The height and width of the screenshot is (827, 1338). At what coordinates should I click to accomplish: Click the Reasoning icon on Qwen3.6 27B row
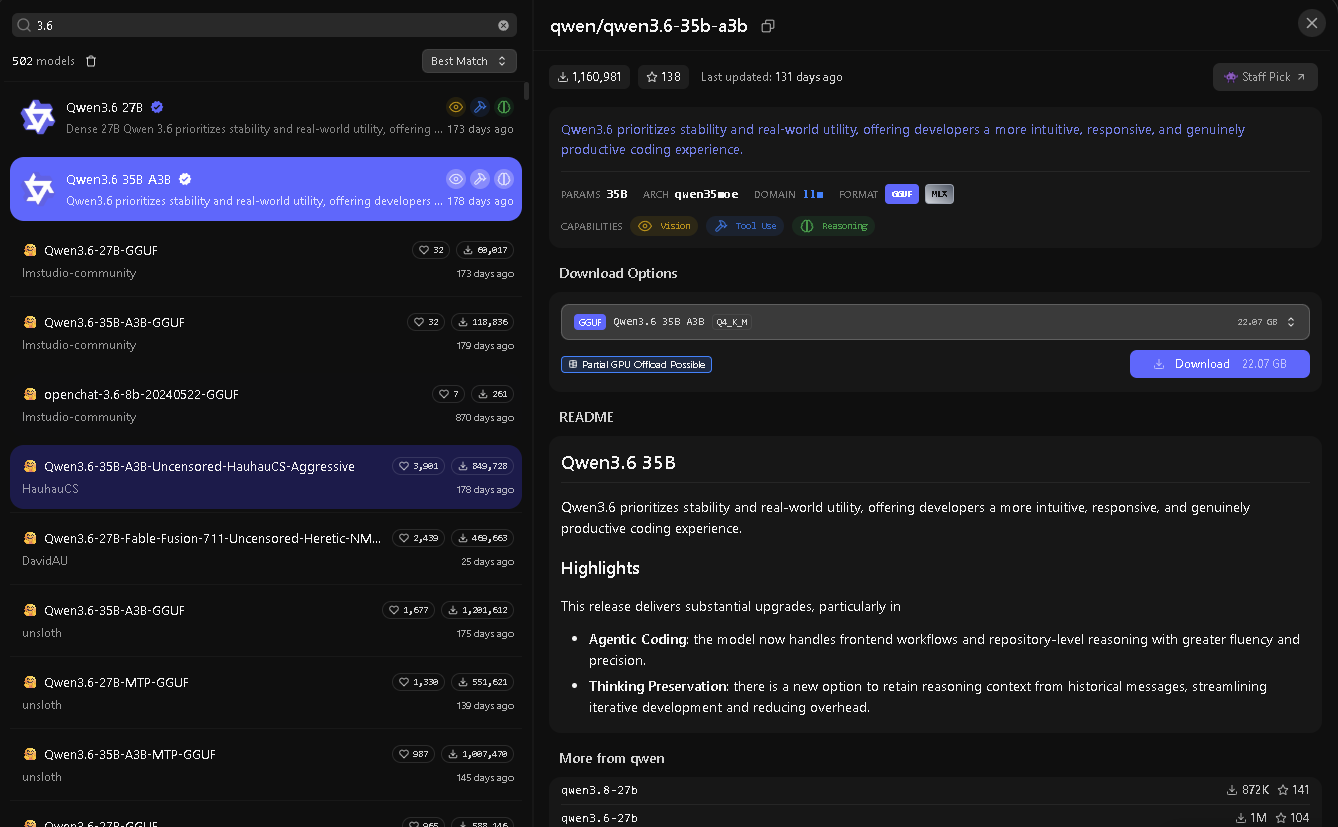point(504,107)
